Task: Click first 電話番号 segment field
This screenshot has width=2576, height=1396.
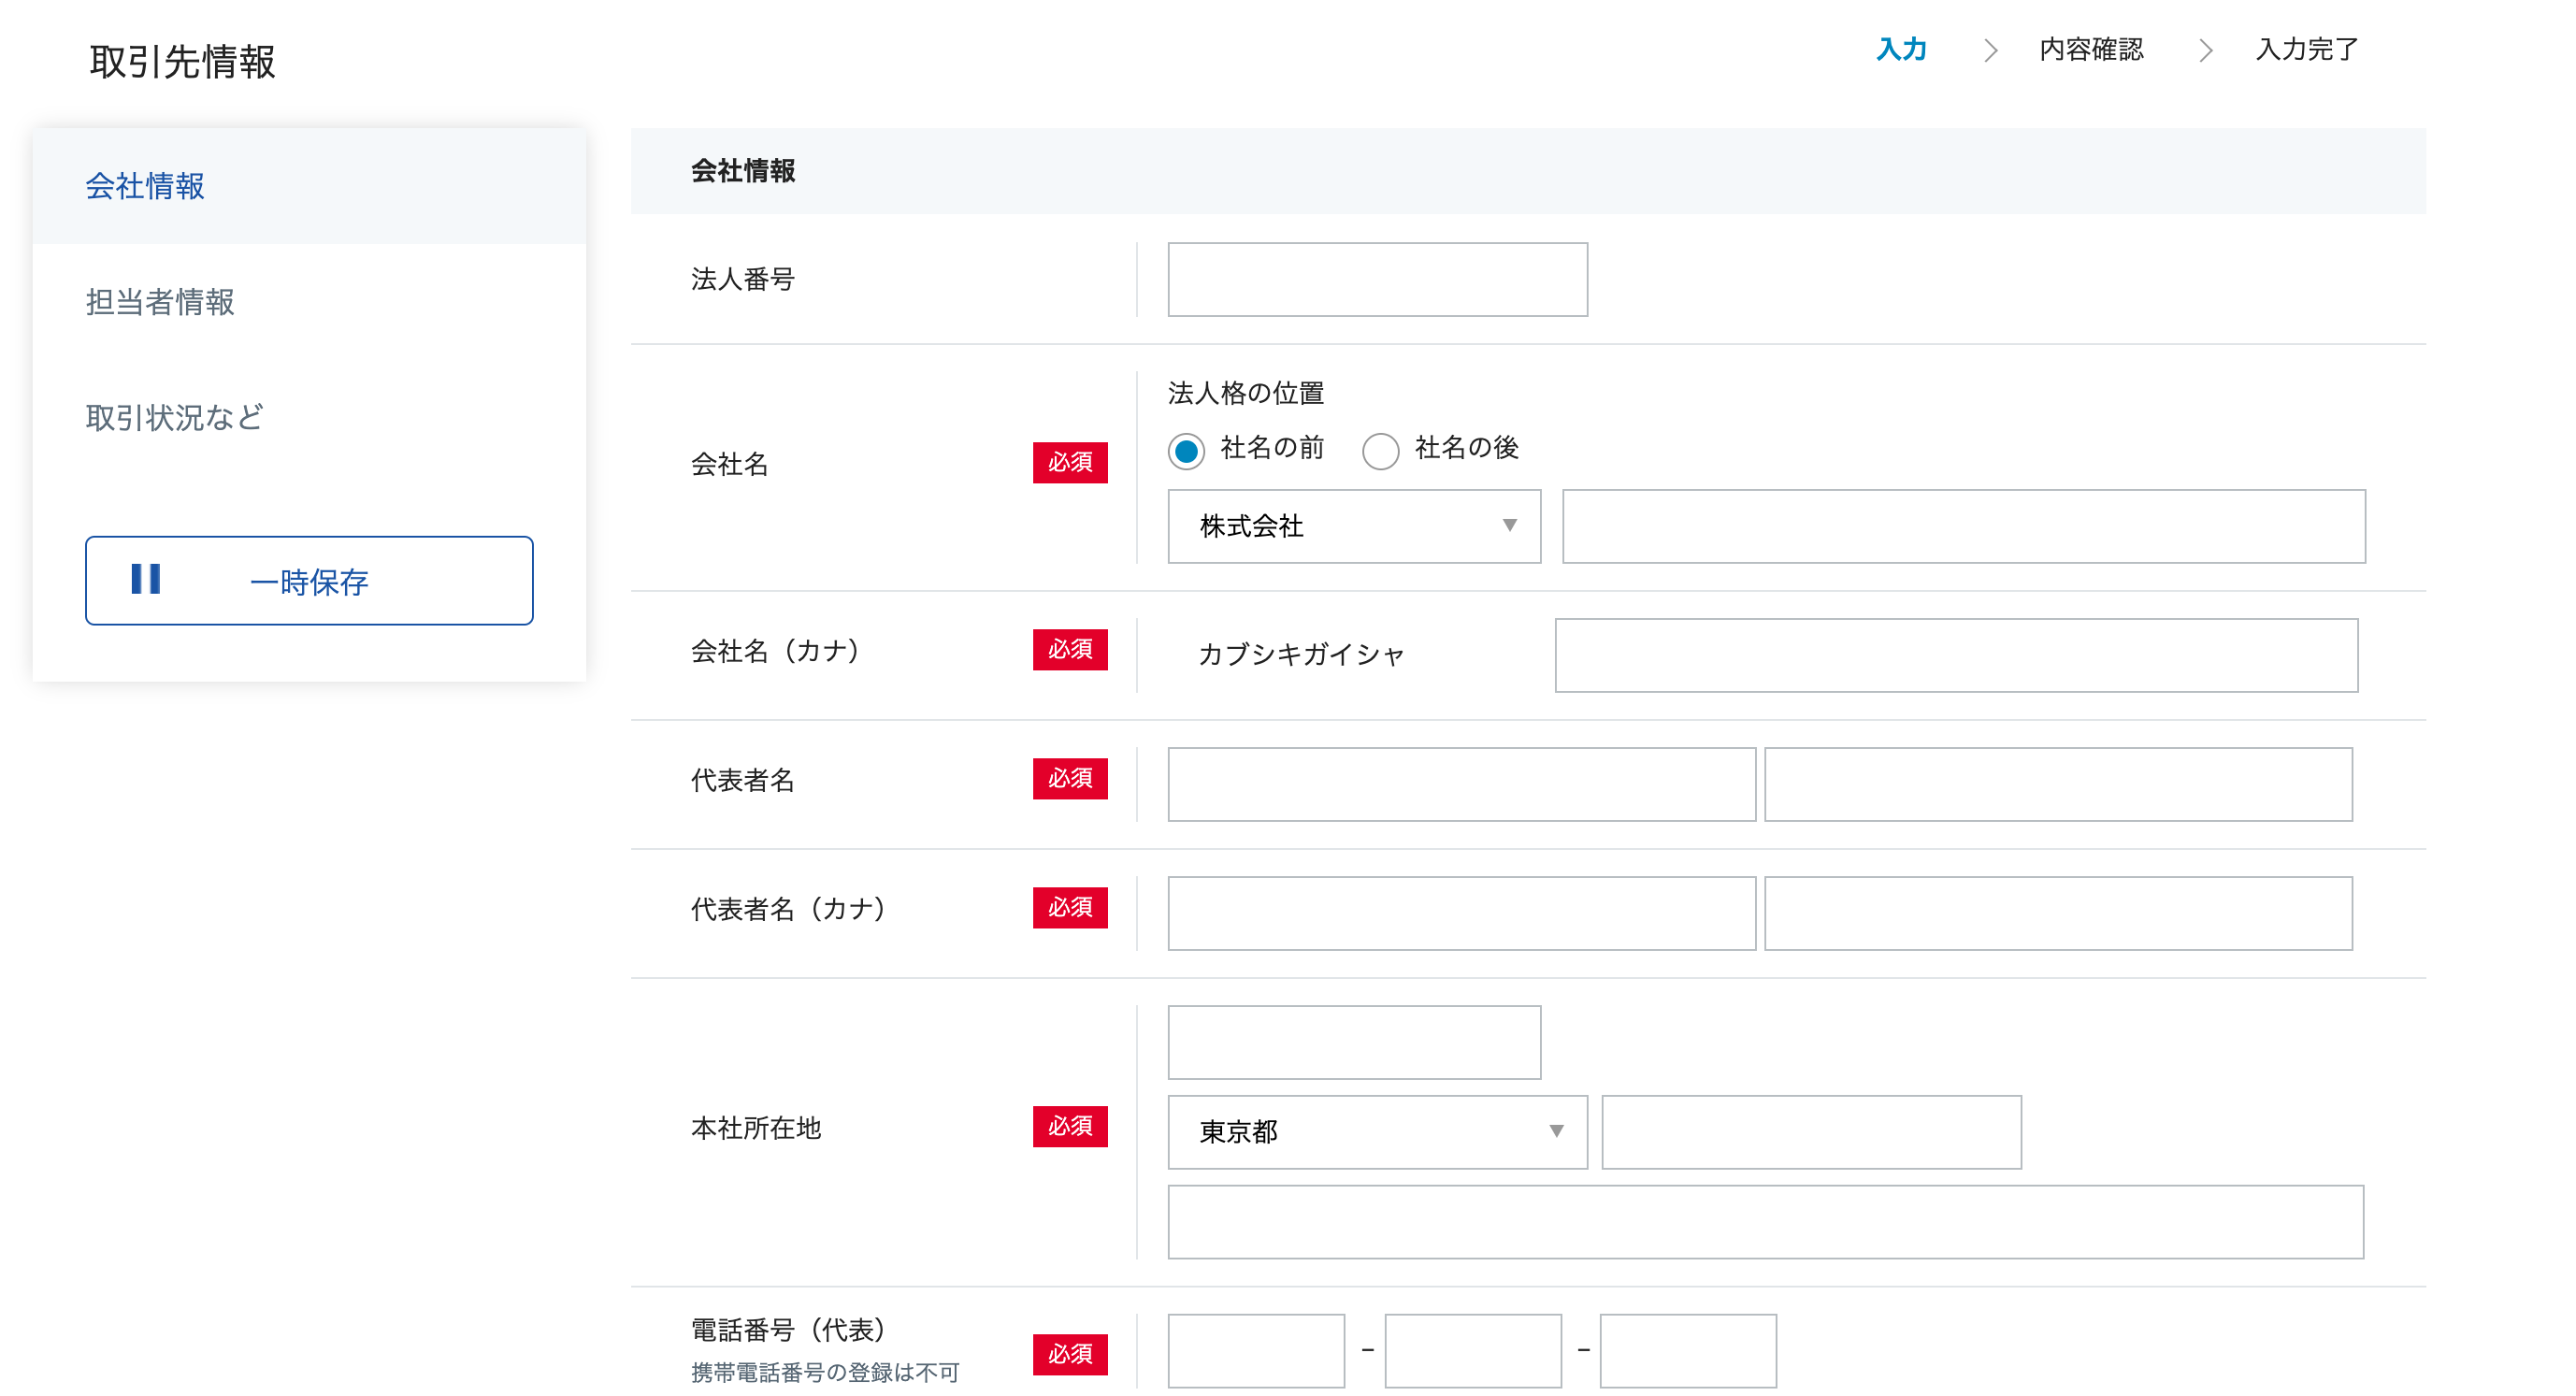Action: coord(1256,1350)
